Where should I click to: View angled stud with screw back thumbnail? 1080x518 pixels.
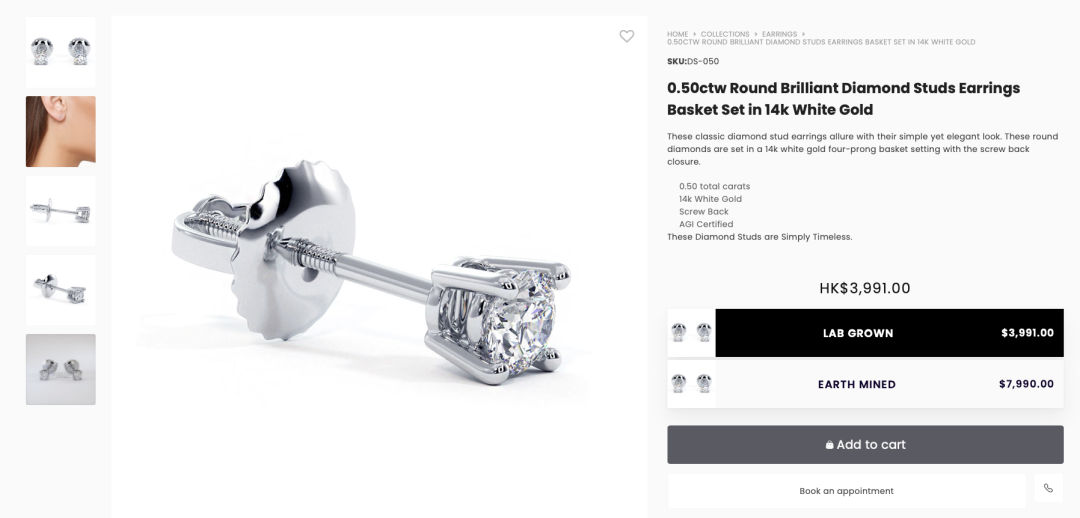[x=61, y=290]
